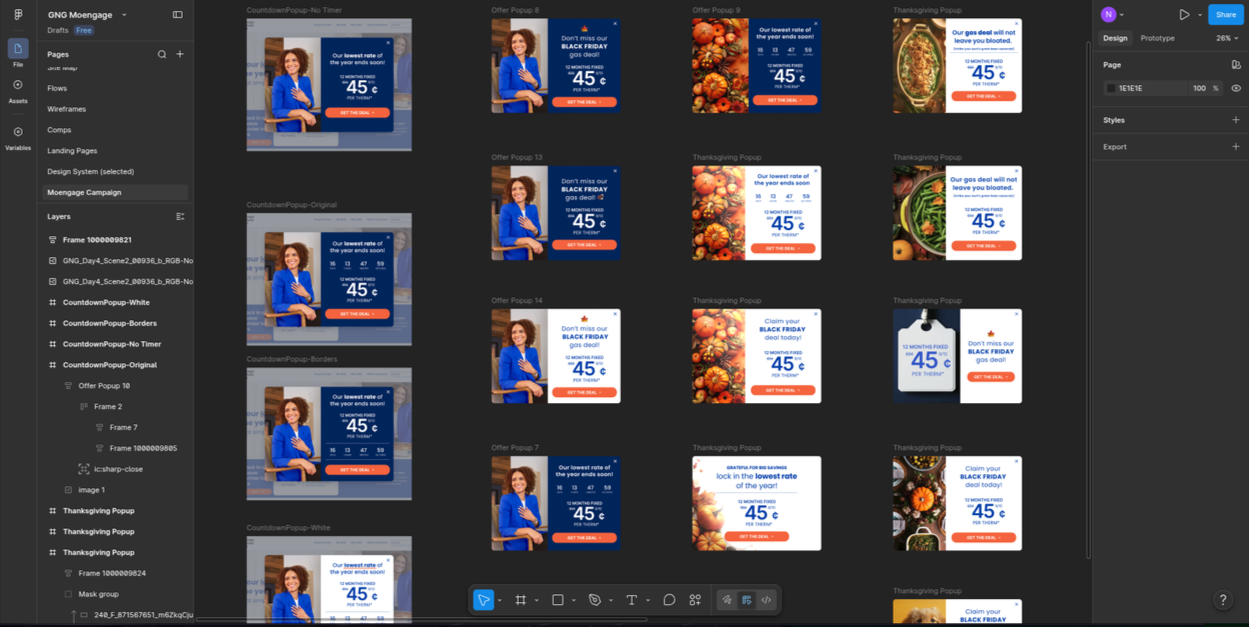This screenshot has height=627, width=1249.
Task: Add a style with Styles plus icon
Action: click(1236, 120)
